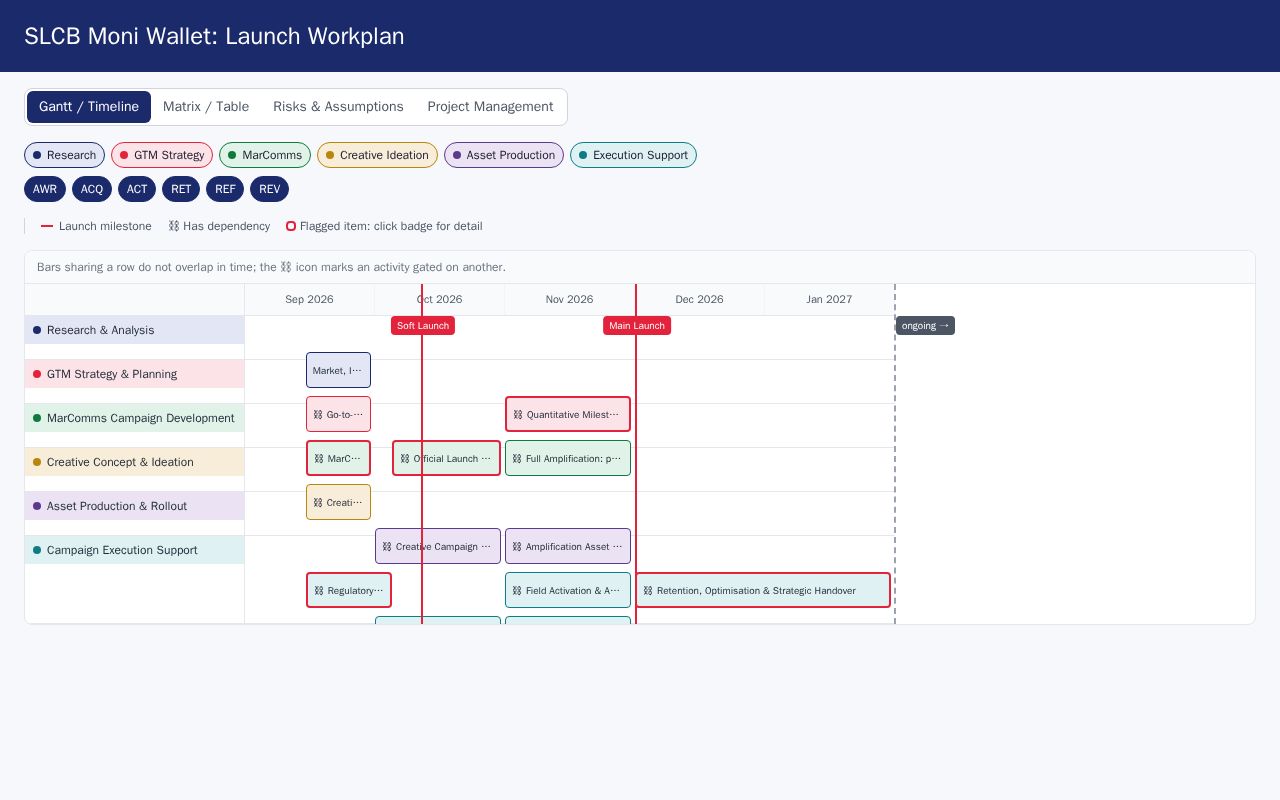Open the 'MarC…' flagged bar
Viewport: 1280px width, 800px height.
tap(338, 458)
